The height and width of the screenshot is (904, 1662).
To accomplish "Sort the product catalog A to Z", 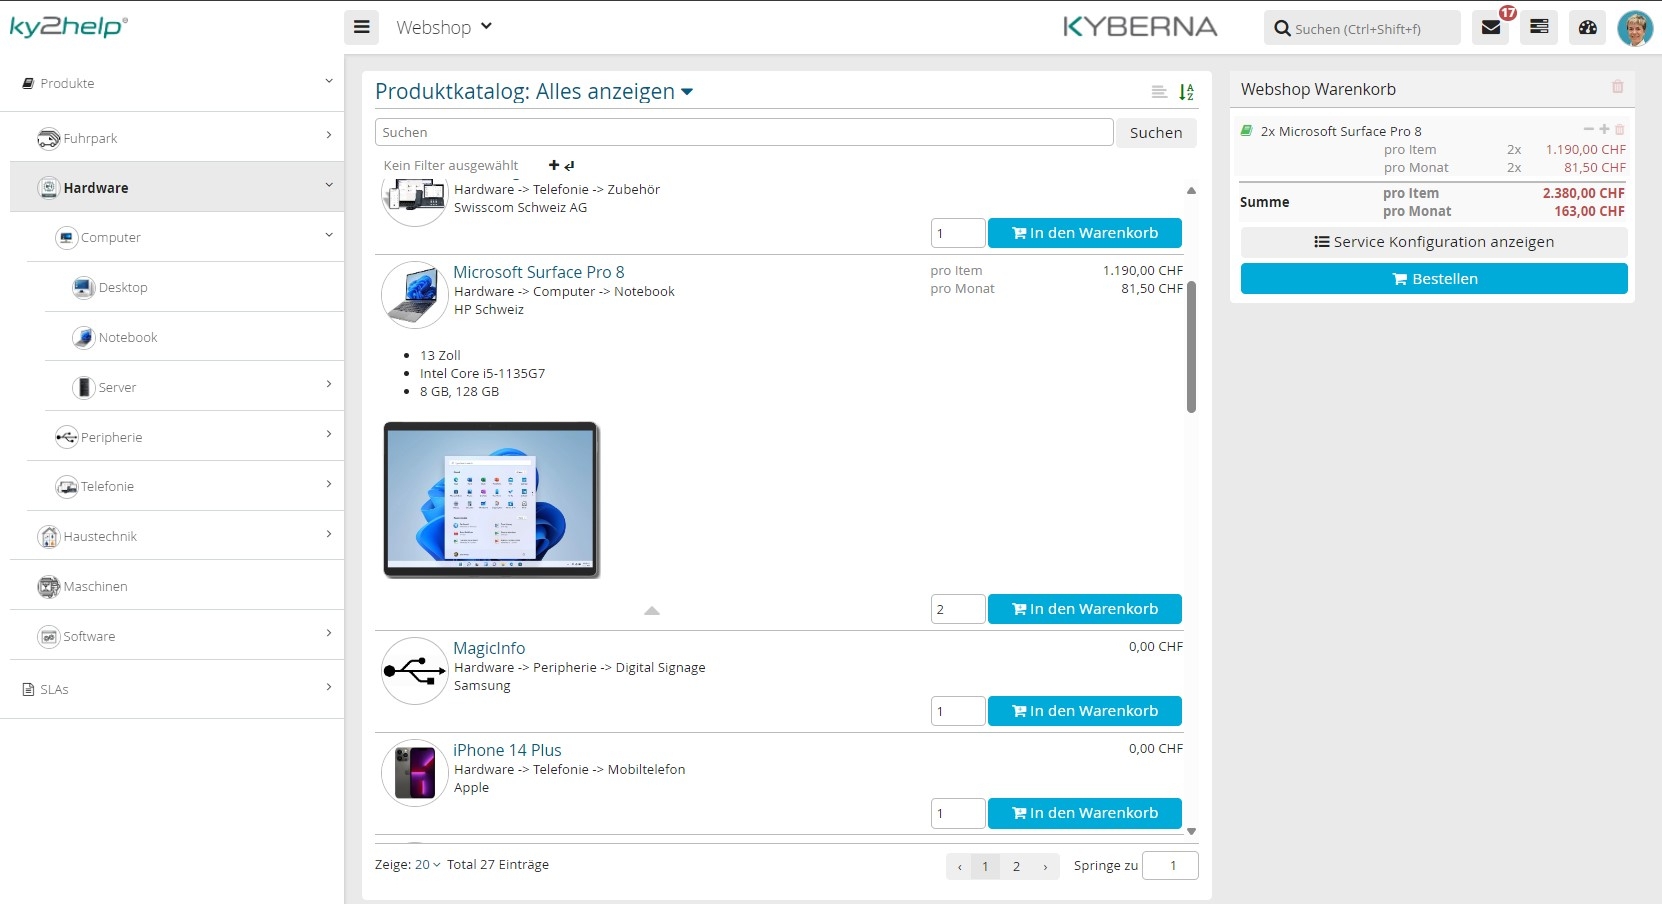I will tap(1187, 92).
